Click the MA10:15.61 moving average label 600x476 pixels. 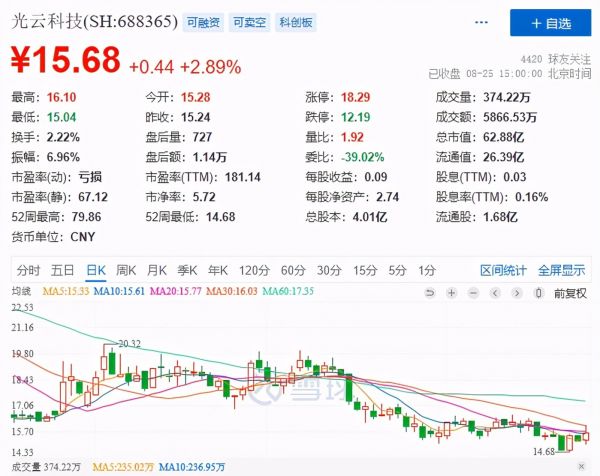point(119,291)
